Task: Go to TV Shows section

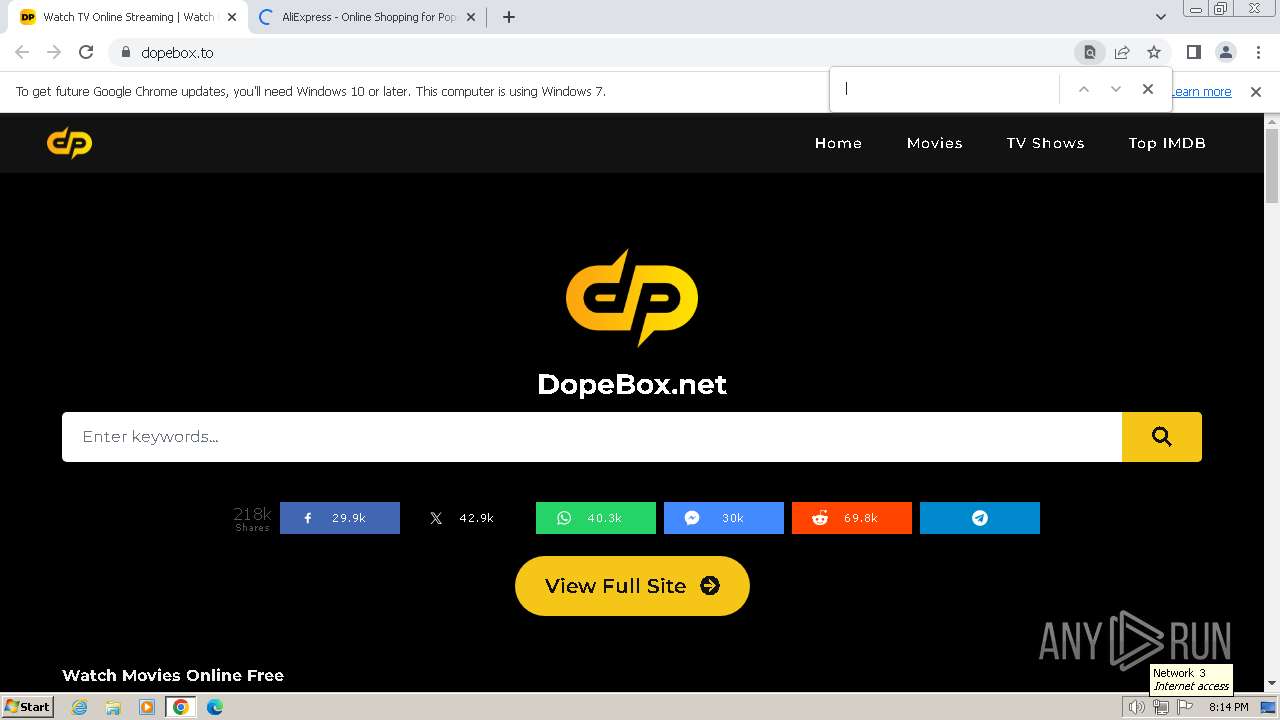Action: (x=1045, y=143)
